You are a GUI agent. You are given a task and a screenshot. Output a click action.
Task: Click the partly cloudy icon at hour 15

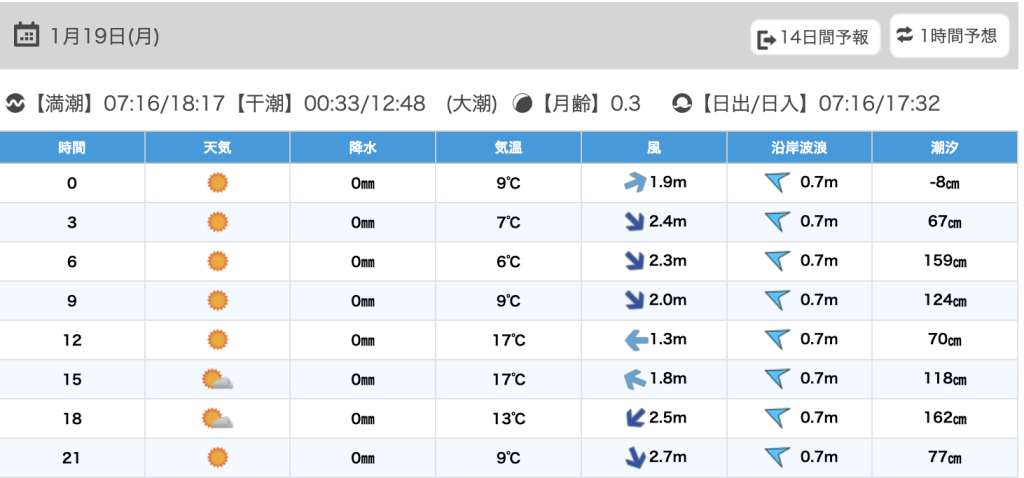coord(217,379)
